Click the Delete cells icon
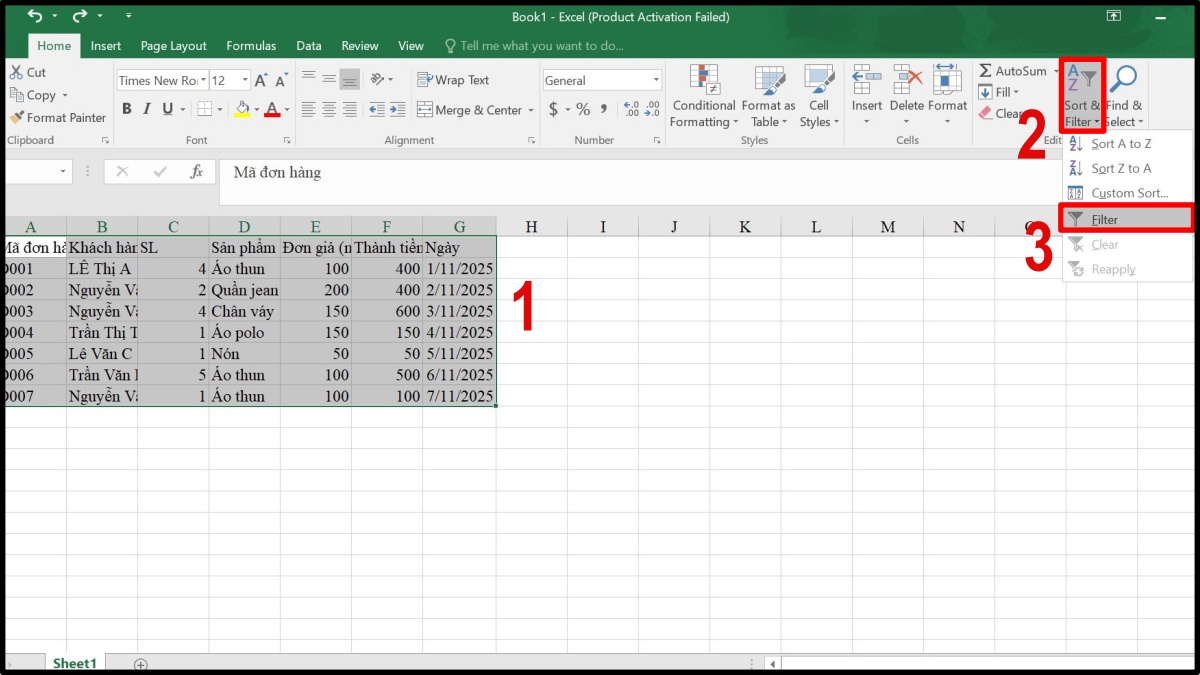The height and width of the screenshot is (675, 1200). (906, 80)
